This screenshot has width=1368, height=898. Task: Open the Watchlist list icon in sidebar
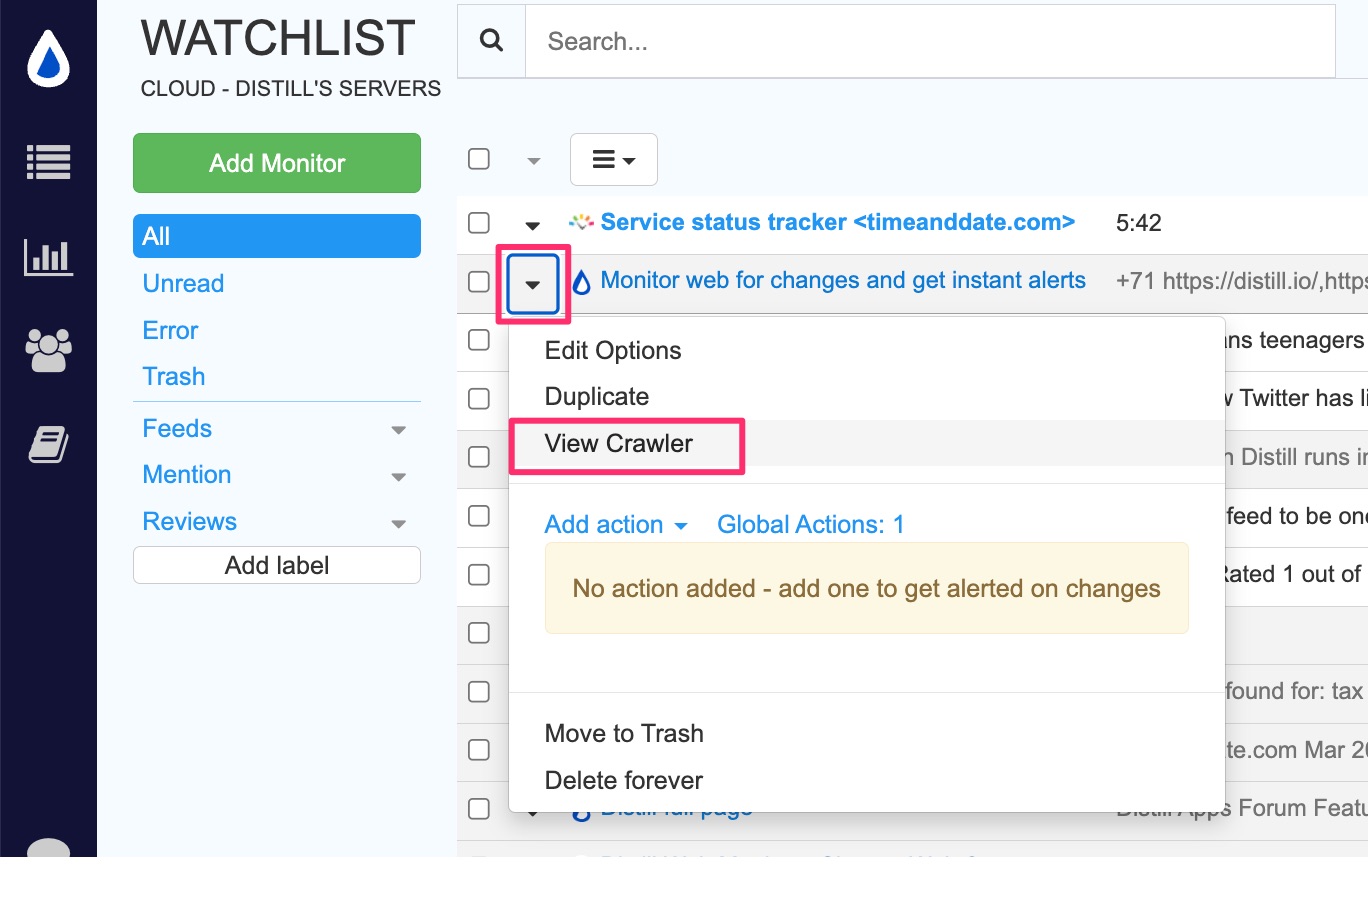pos(48,161)
